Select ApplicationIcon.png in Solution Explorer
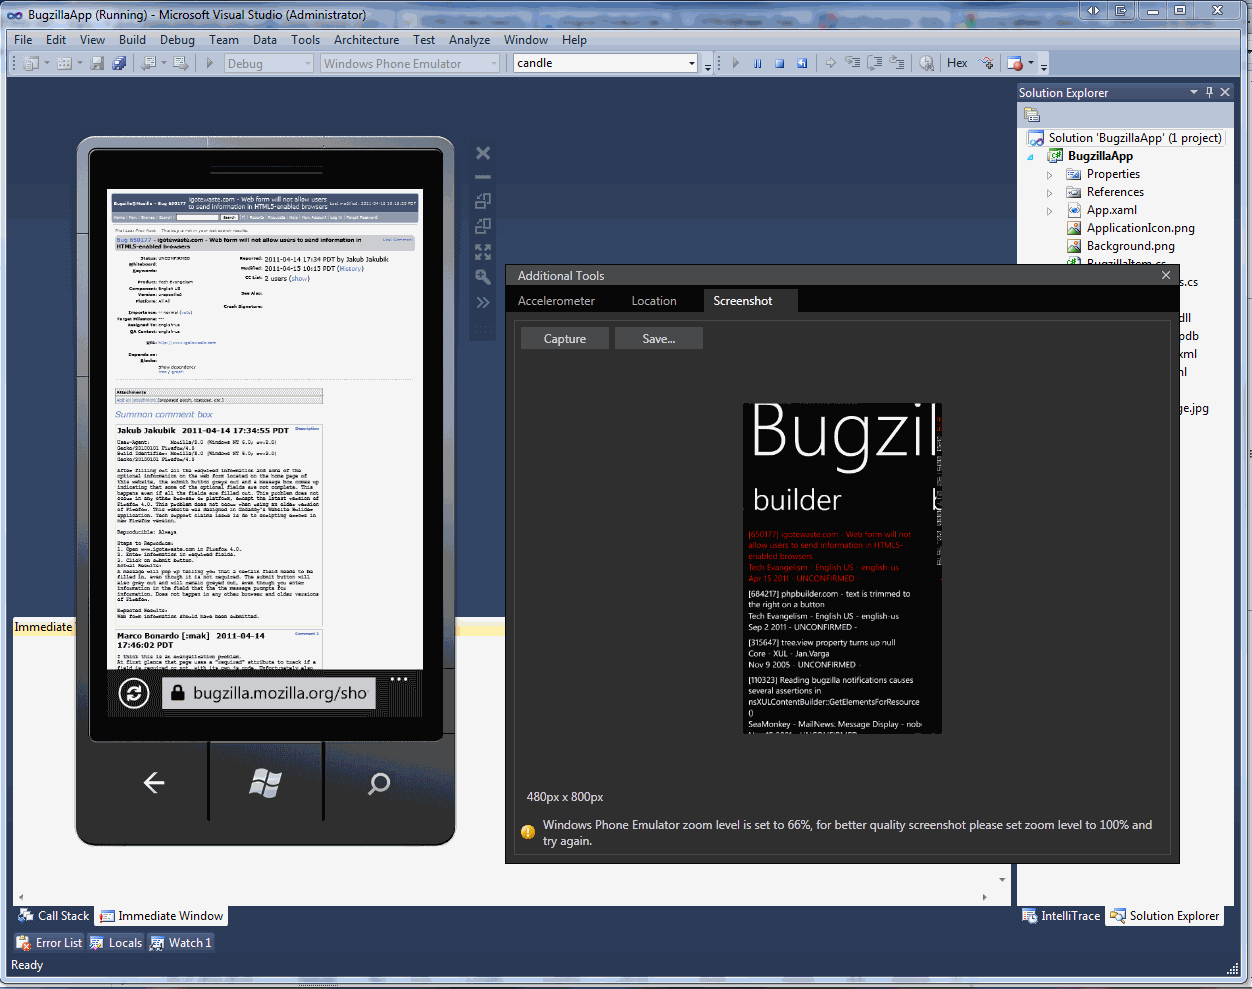The height and width of the screenshot is (989, 1252). 1140,228
